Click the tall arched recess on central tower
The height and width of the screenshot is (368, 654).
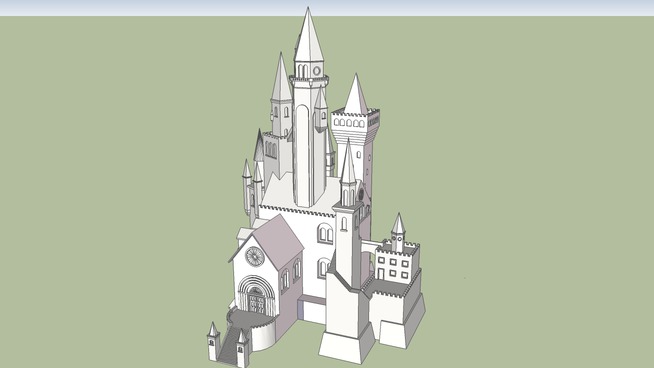tap(304, 155)
